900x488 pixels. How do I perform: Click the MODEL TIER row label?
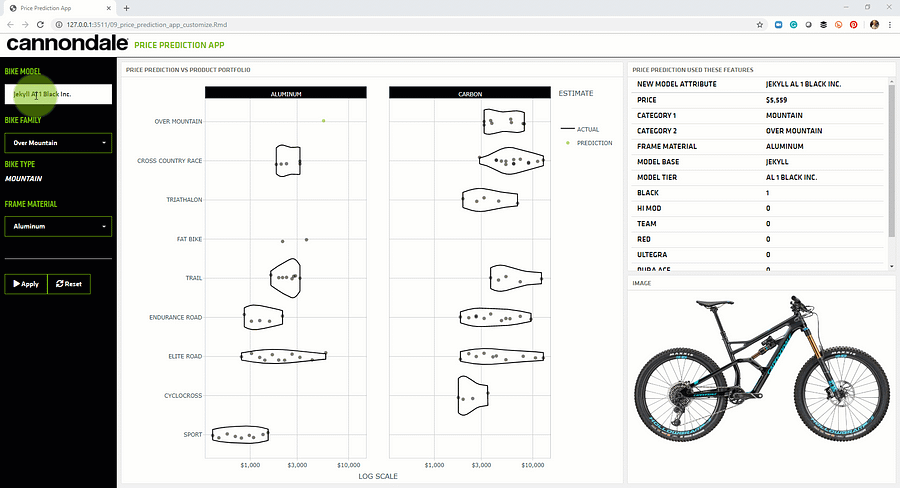coord(657,177)
